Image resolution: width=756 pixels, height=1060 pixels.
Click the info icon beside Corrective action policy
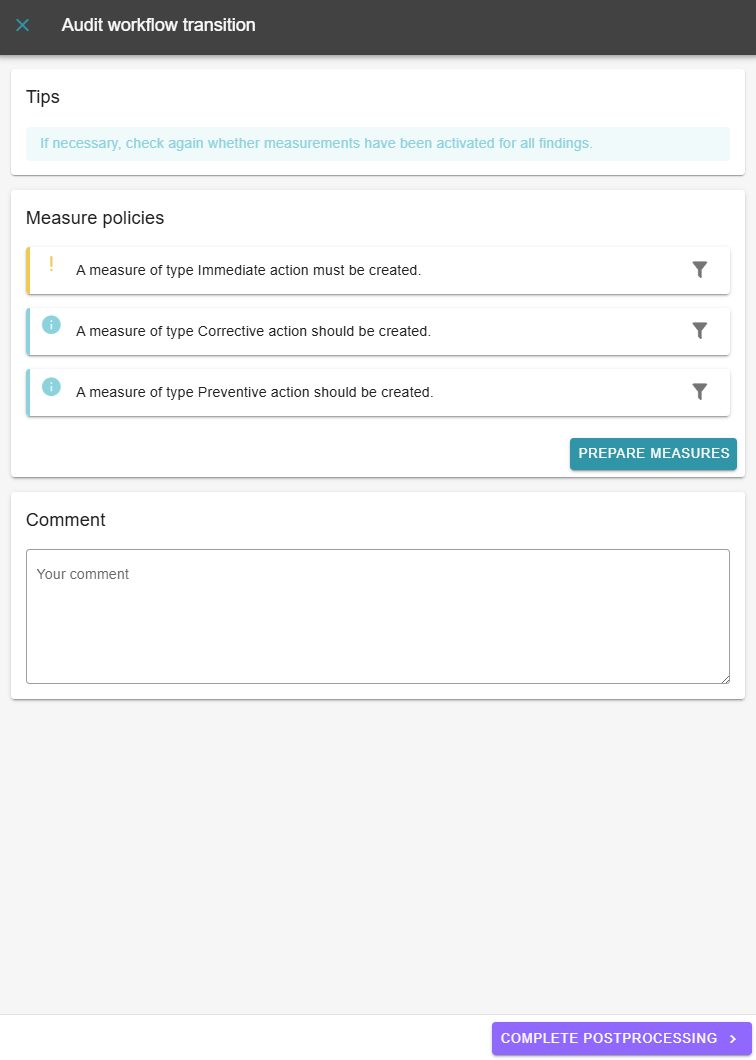tap(51, 325)
